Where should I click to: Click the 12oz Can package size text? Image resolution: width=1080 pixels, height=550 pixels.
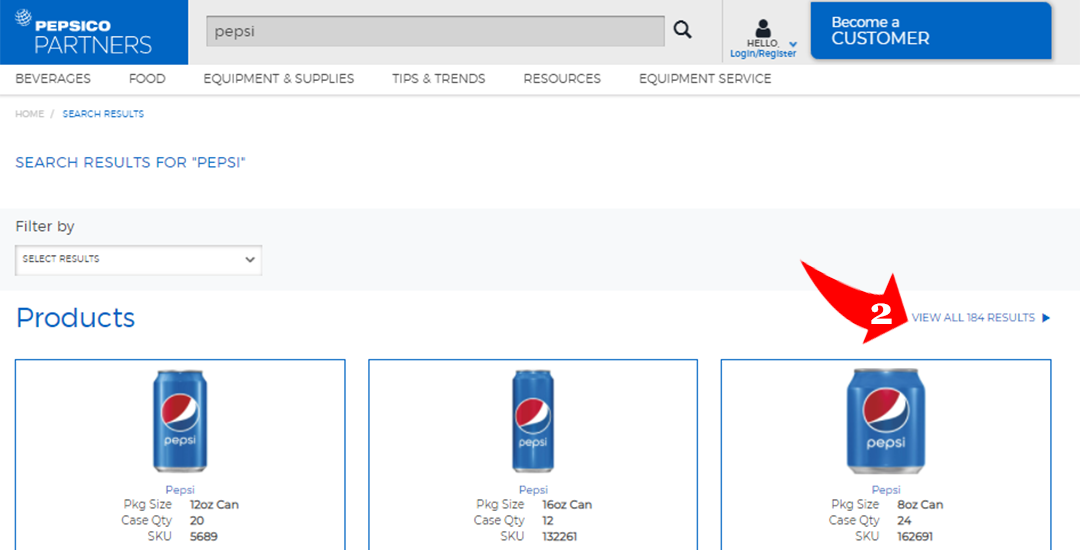point(214,505)
